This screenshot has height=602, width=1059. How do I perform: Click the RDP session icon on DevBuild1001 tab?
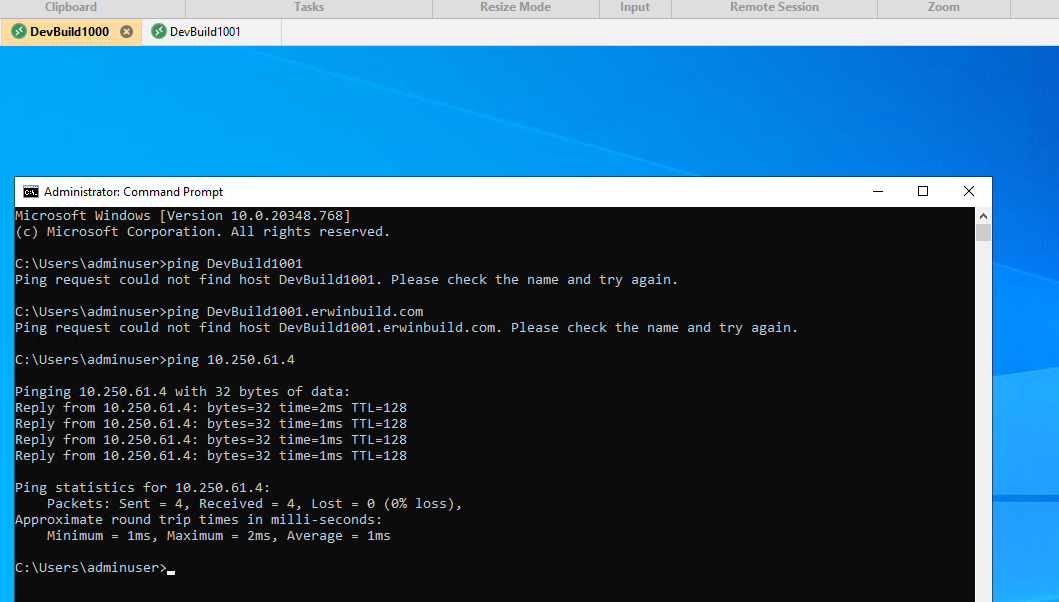156,31
